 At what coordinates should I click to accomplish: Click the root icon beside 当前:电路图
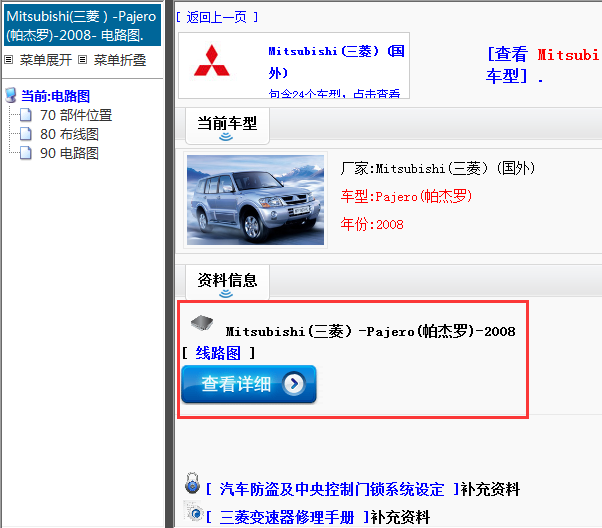11,96
